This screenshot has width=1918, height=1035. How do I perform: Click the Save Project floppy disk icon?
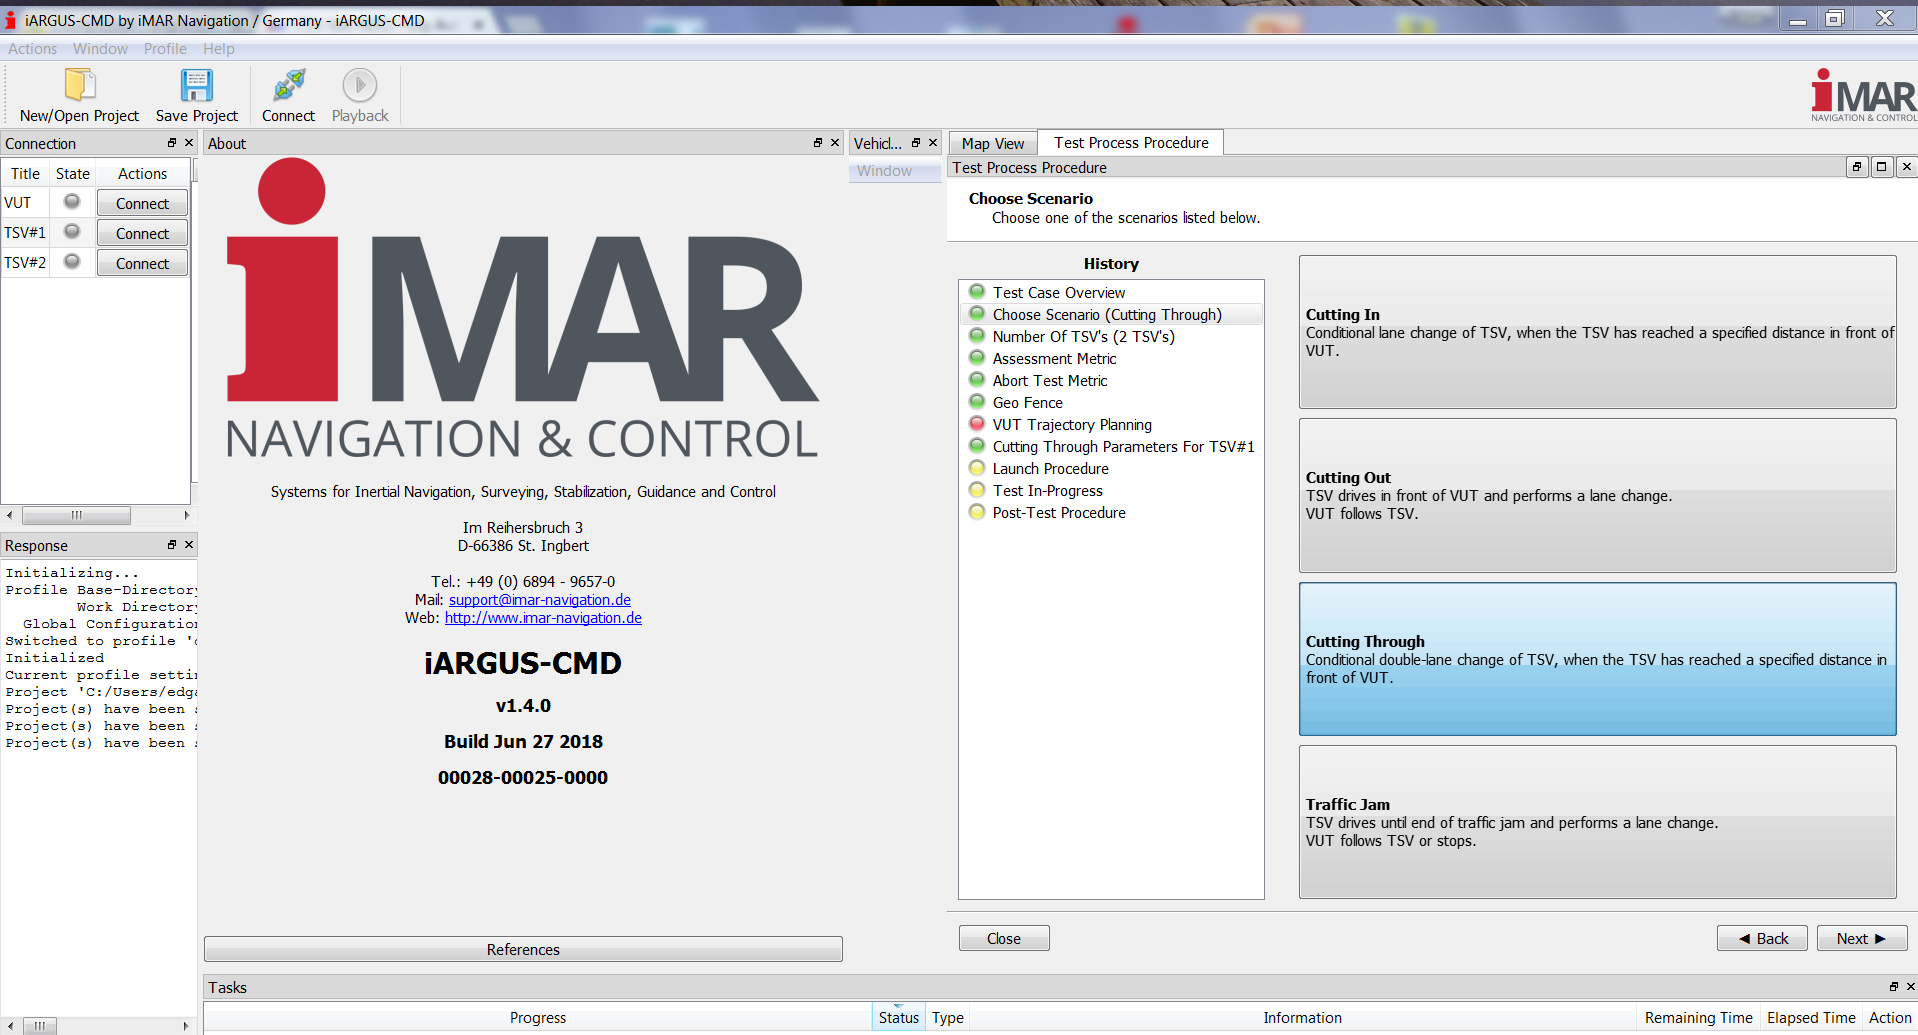pos(197,86)
